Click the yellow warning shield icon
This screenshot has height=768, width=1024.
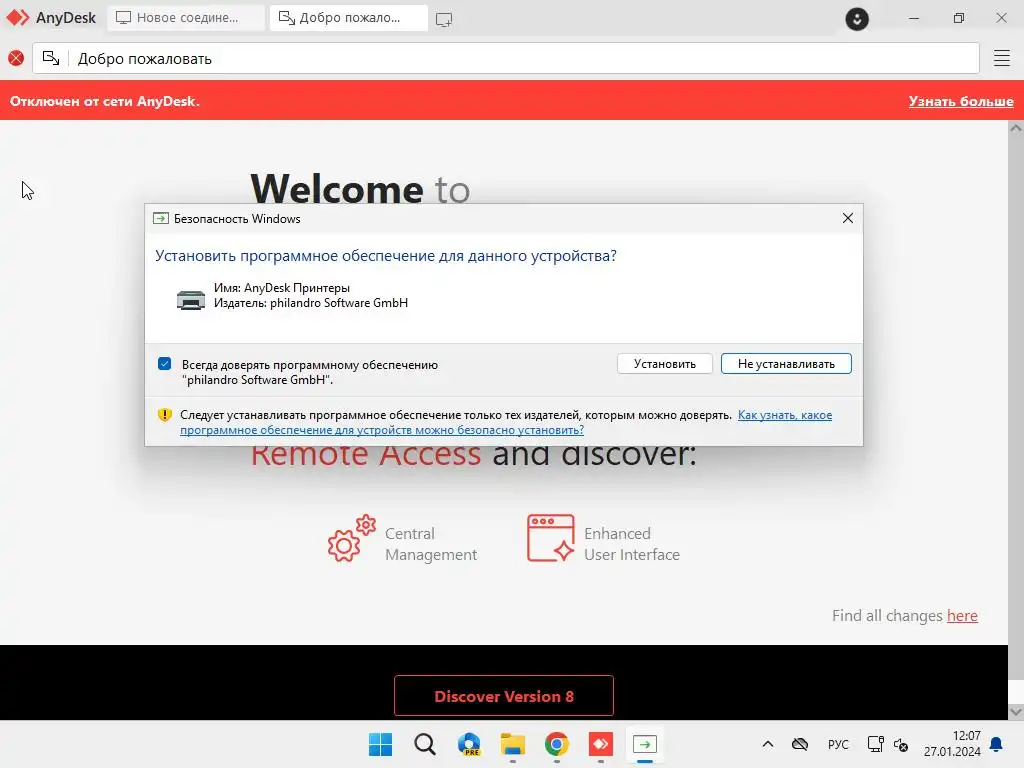165,415
